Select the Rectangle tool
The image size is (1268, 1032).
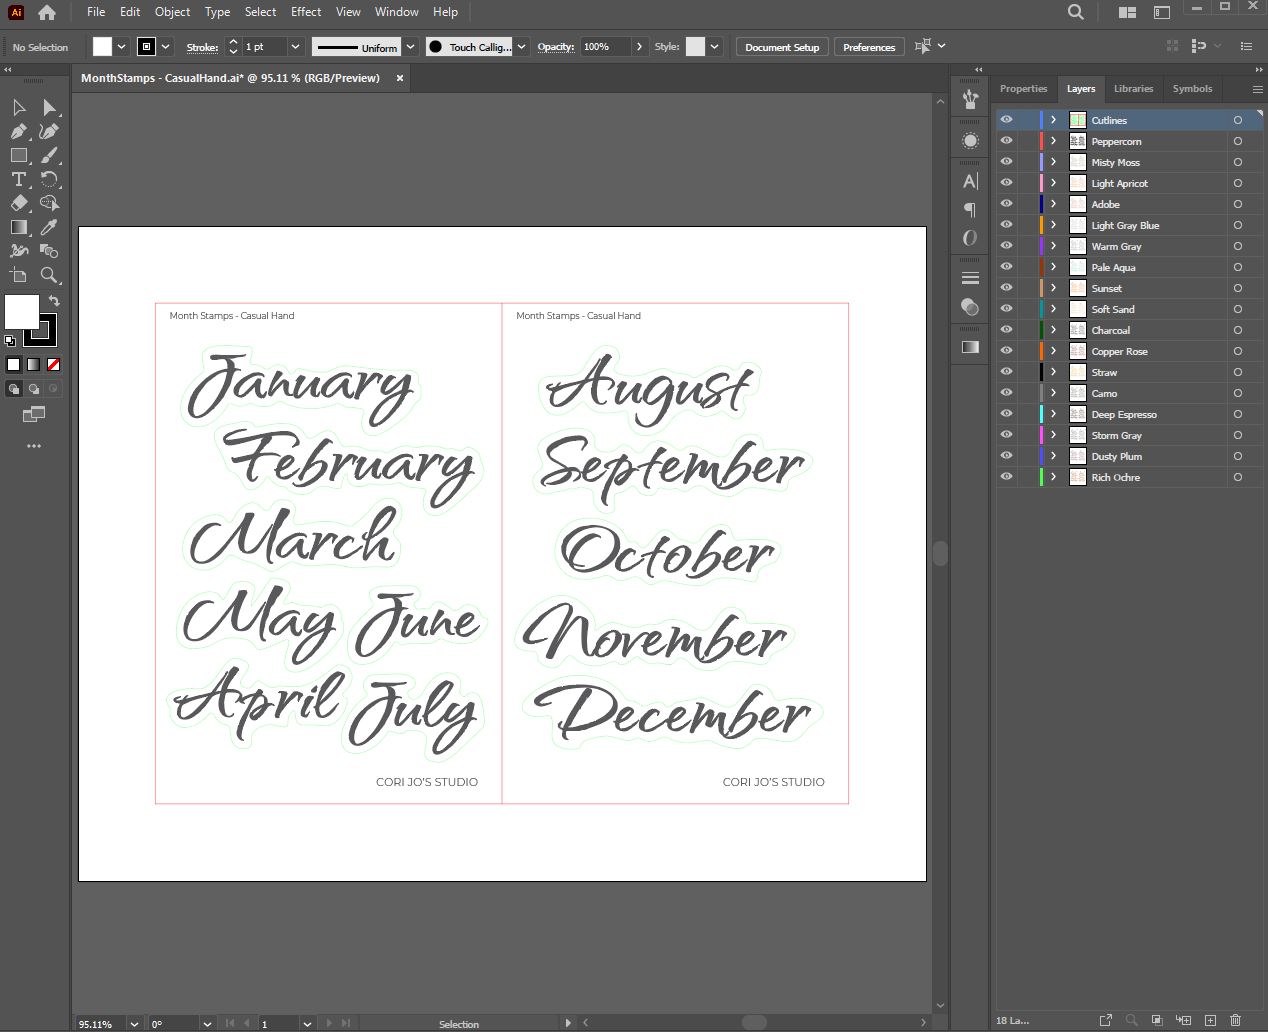tap(19, 155)
